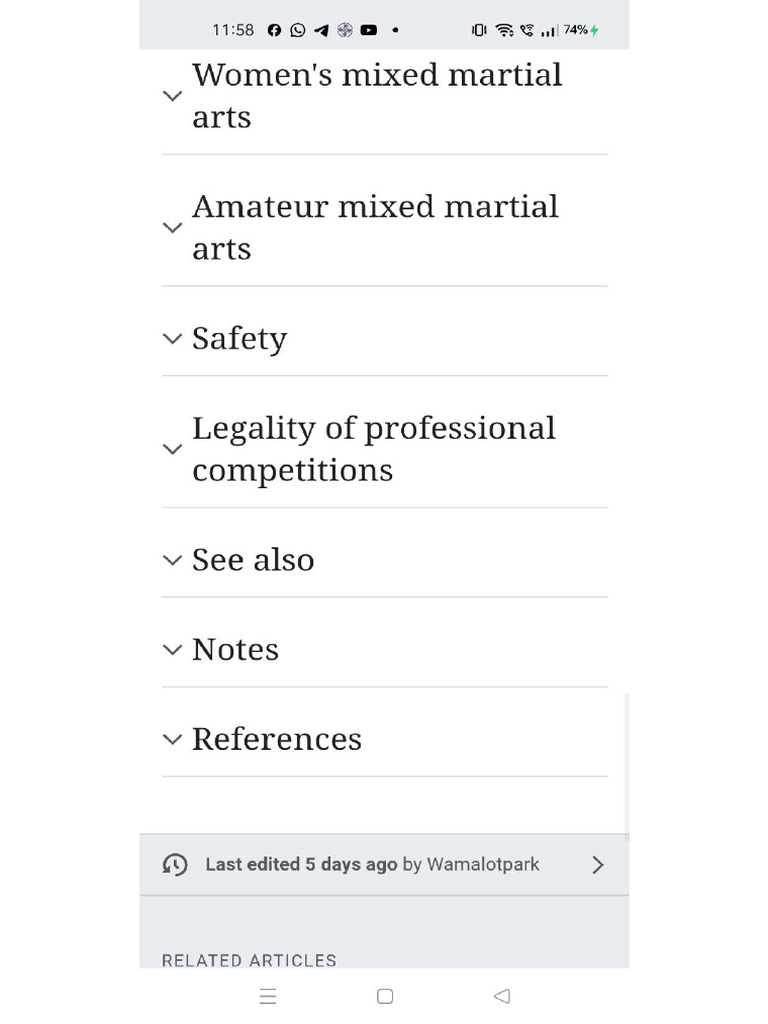
Task: Click the chevron beside Safety
Action: point(172,339)
